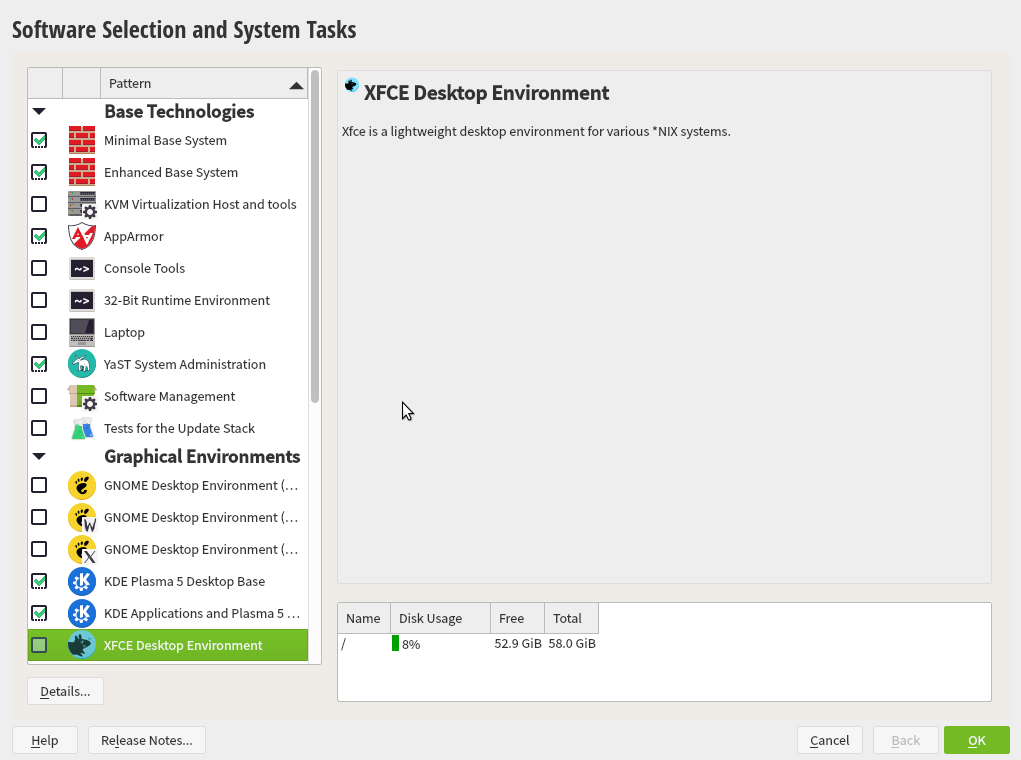
Task: Click the AppArmor shield icon
Action: click(x=82, y=236)
